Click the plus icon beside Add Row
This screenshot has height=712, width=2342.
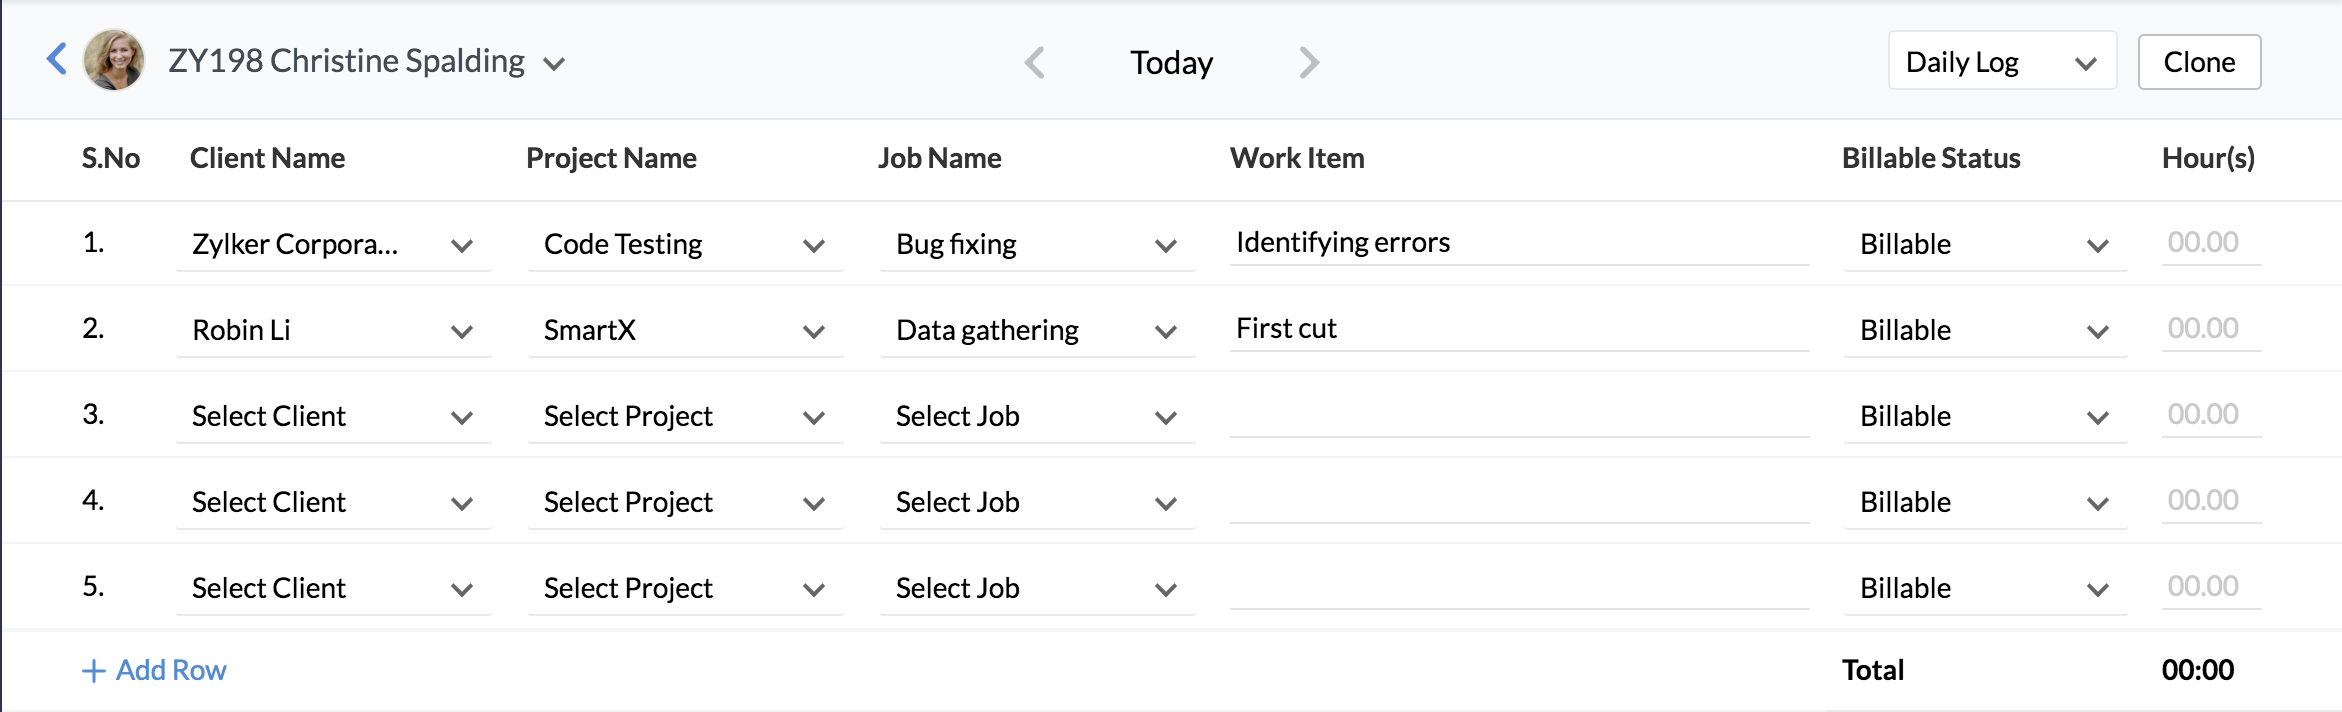(x=93, y=671)
